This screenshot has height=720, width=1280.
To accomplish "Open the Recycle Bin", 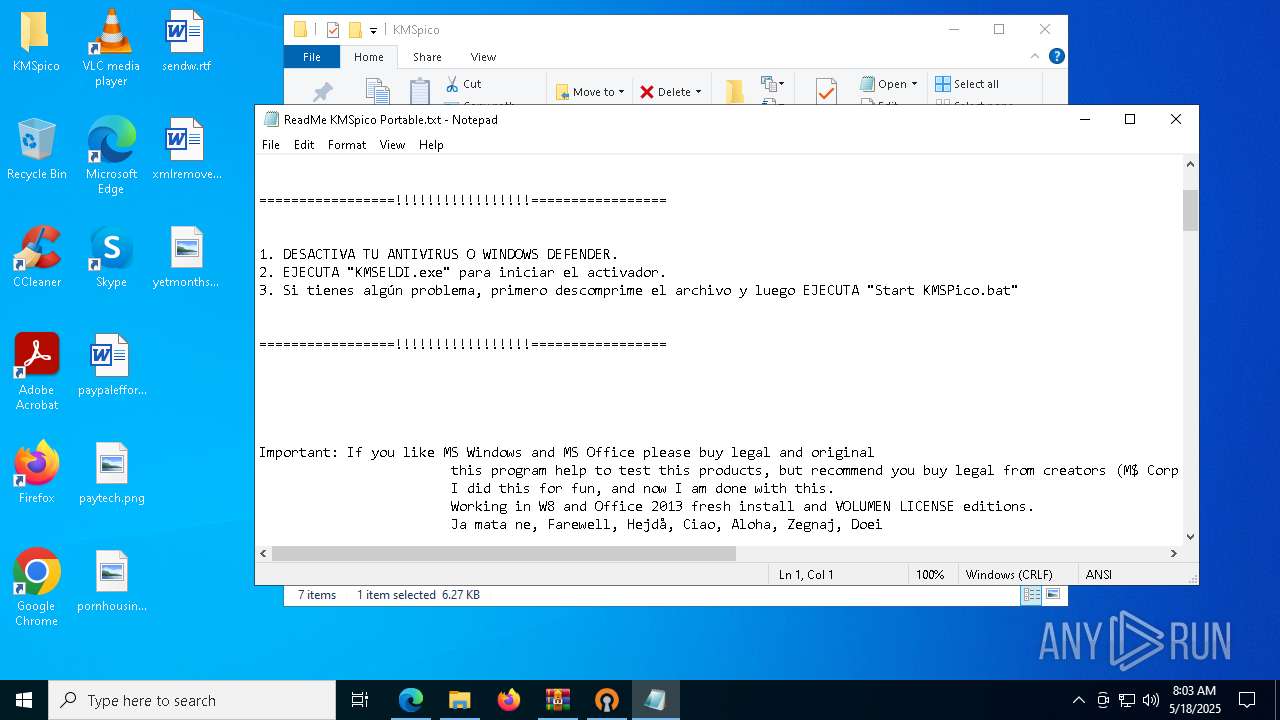I will click(x=37, y=150).
